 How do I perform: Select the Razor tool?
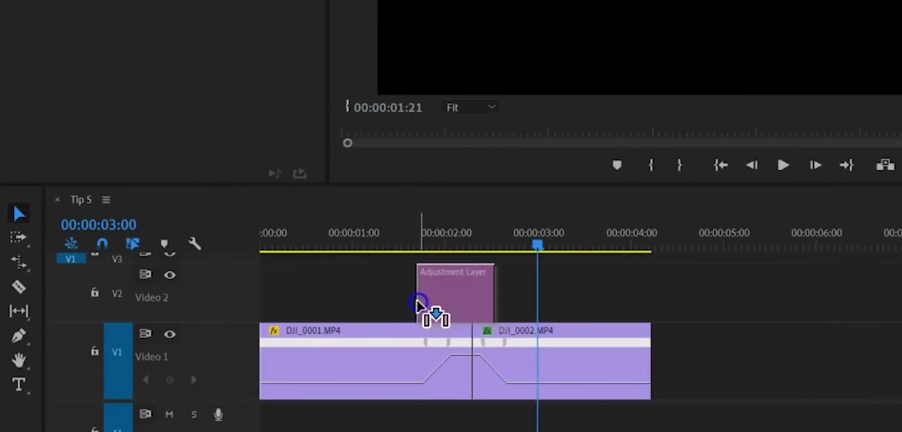tap(18, 286)
